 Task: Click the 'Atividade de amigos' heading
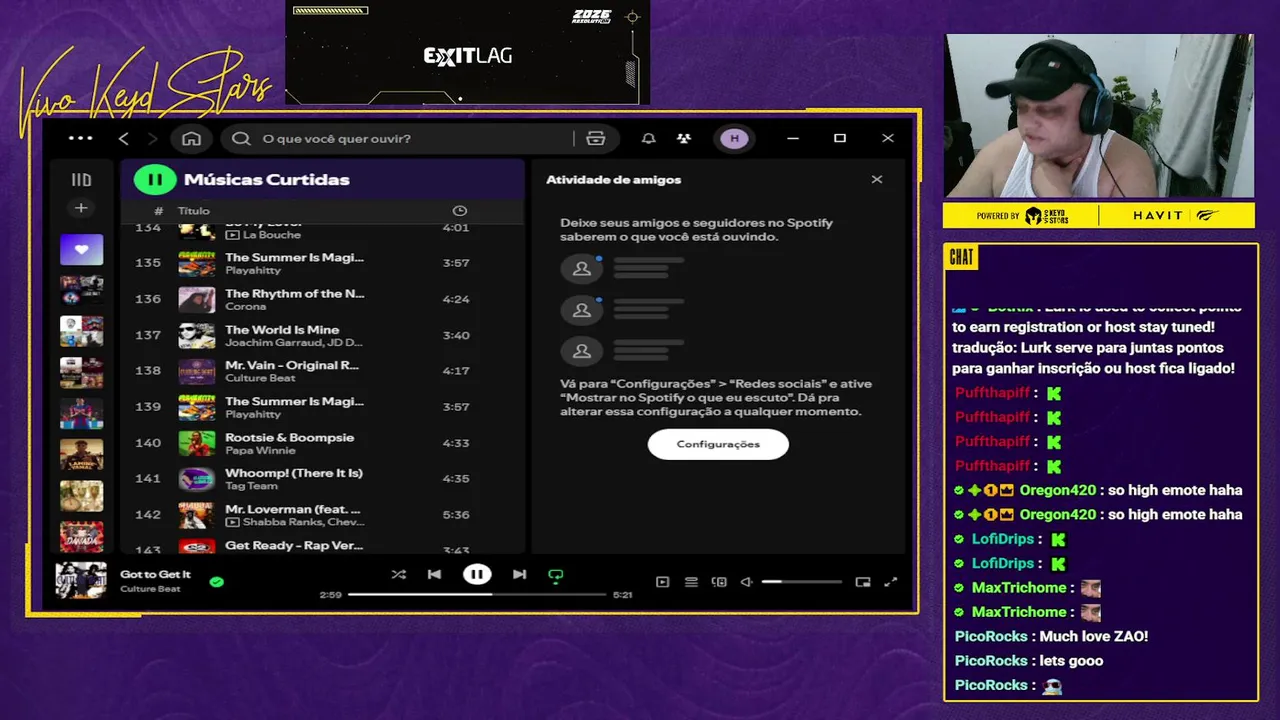(614, 180)
